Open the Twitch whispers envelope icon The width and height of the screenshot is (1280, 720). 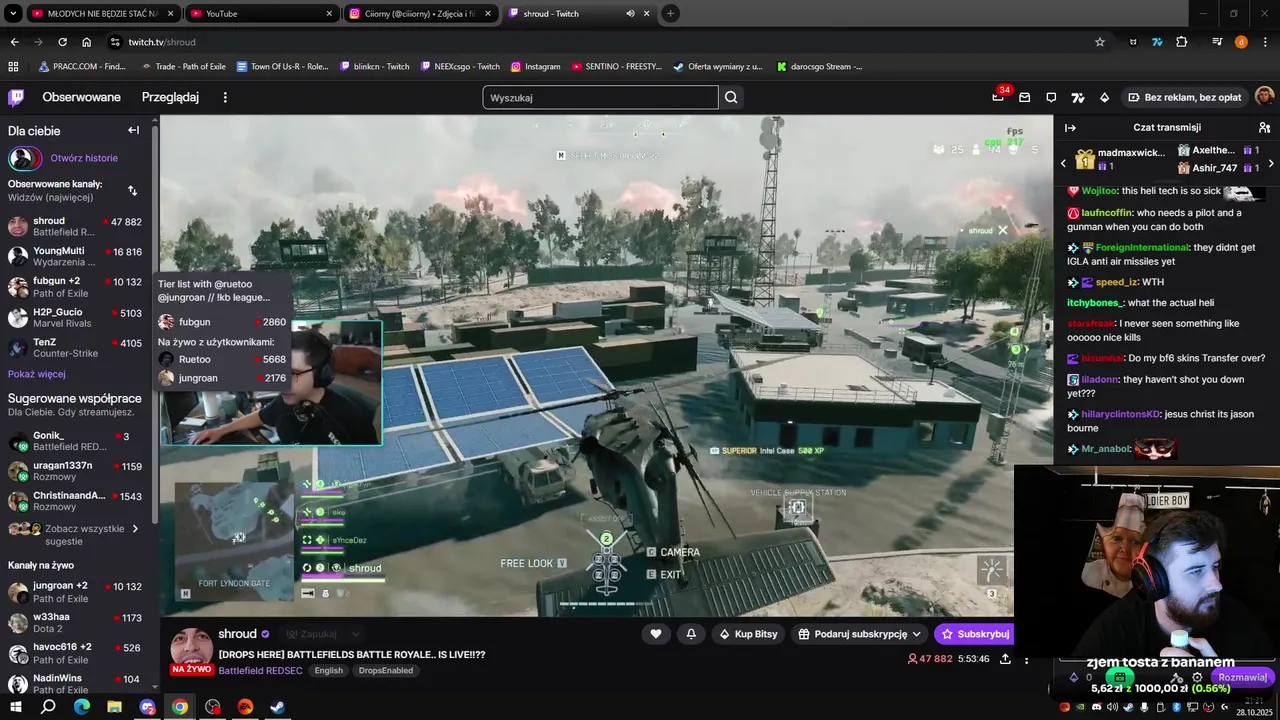[1025, 97]
